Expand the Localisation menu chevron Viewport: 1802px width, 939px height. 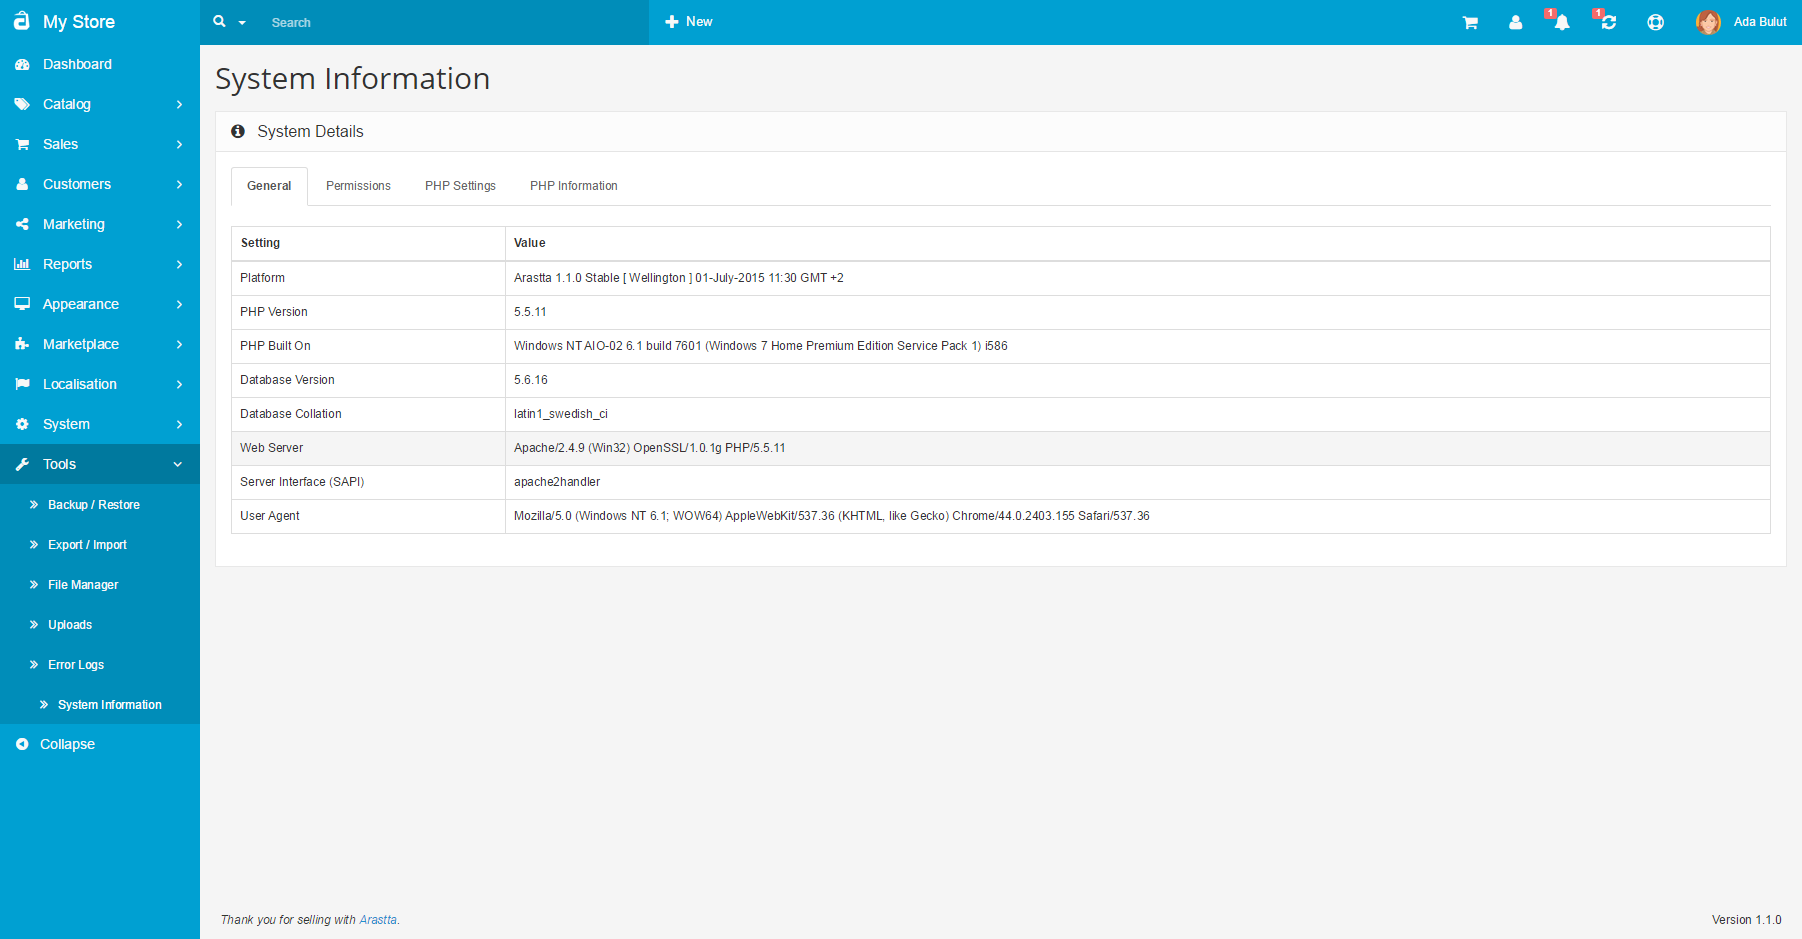[179, 384]
